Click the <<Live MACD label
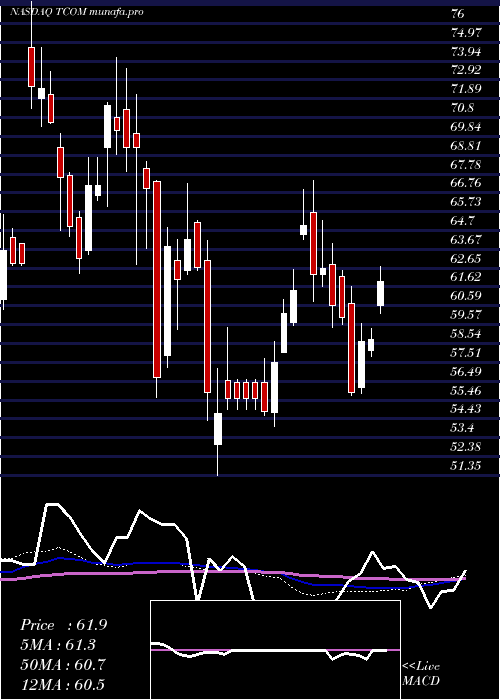This screenshot has height=700, width=500. (421, 673)
